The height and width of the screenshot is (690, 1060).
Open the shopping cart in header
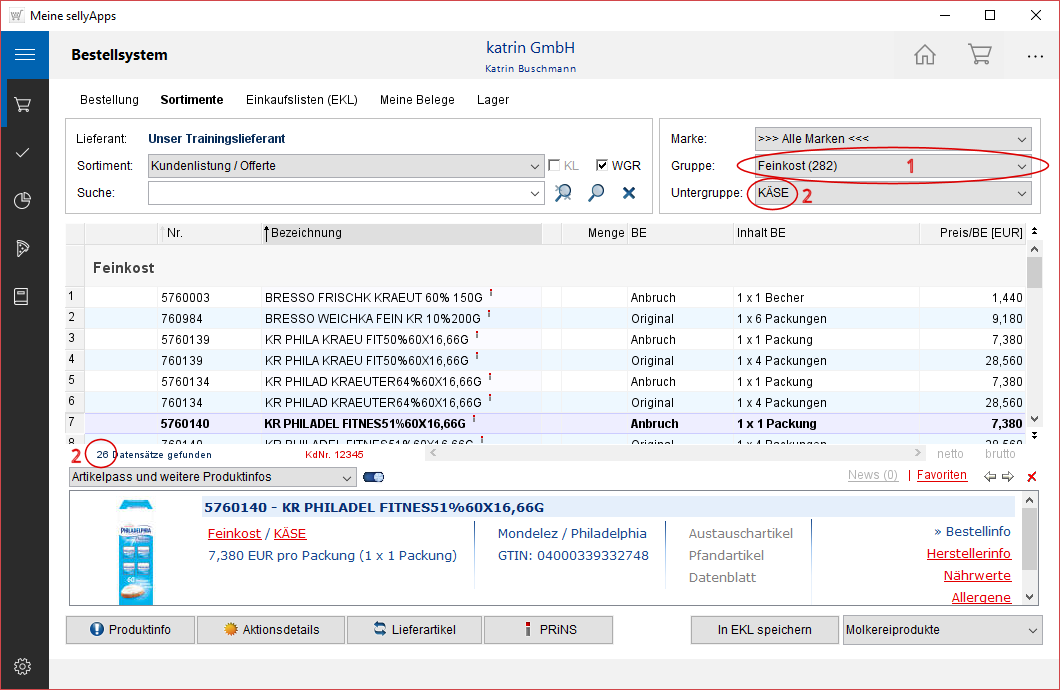[979, 55]
